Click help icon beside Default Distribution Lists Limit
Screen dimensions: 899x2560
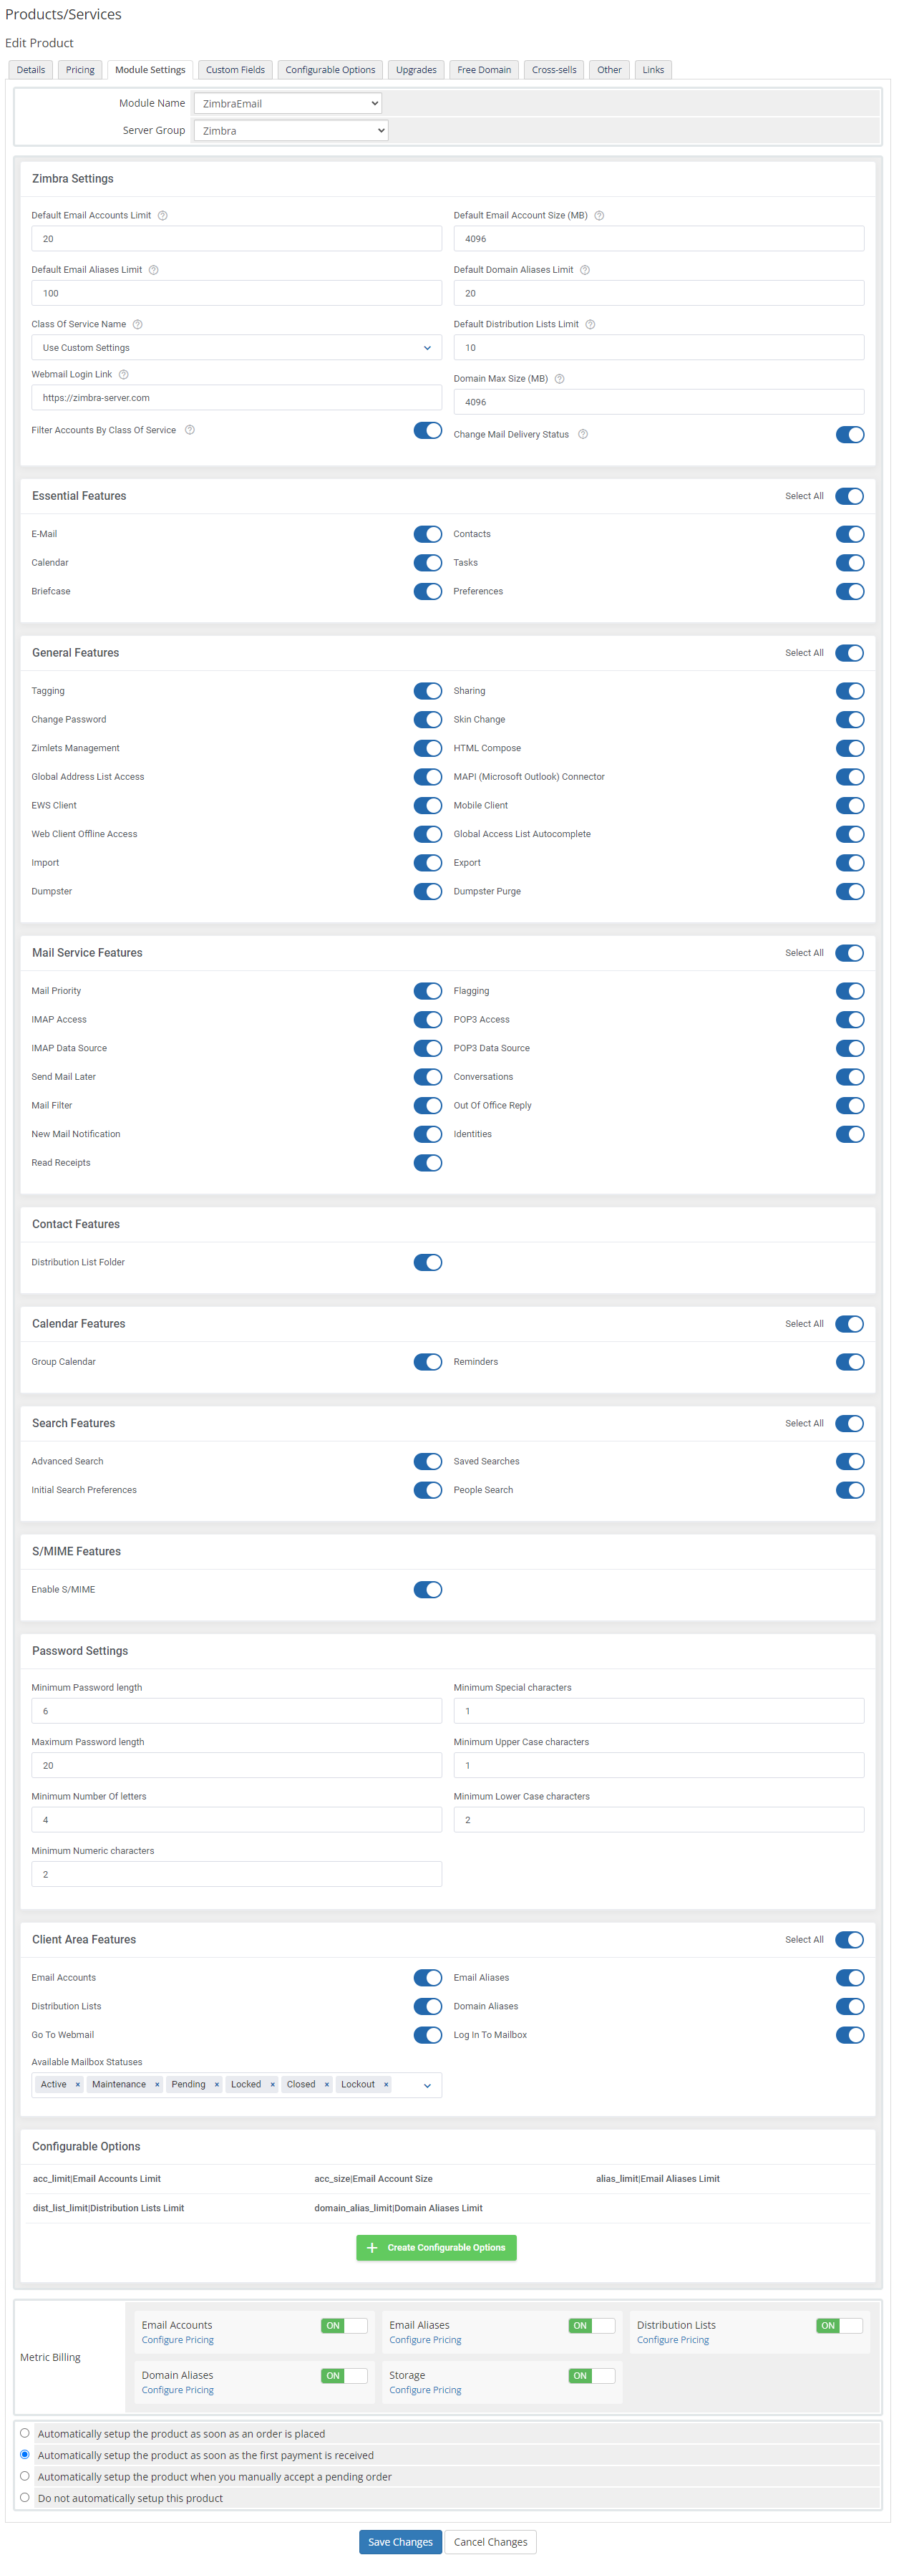[590, 324]
